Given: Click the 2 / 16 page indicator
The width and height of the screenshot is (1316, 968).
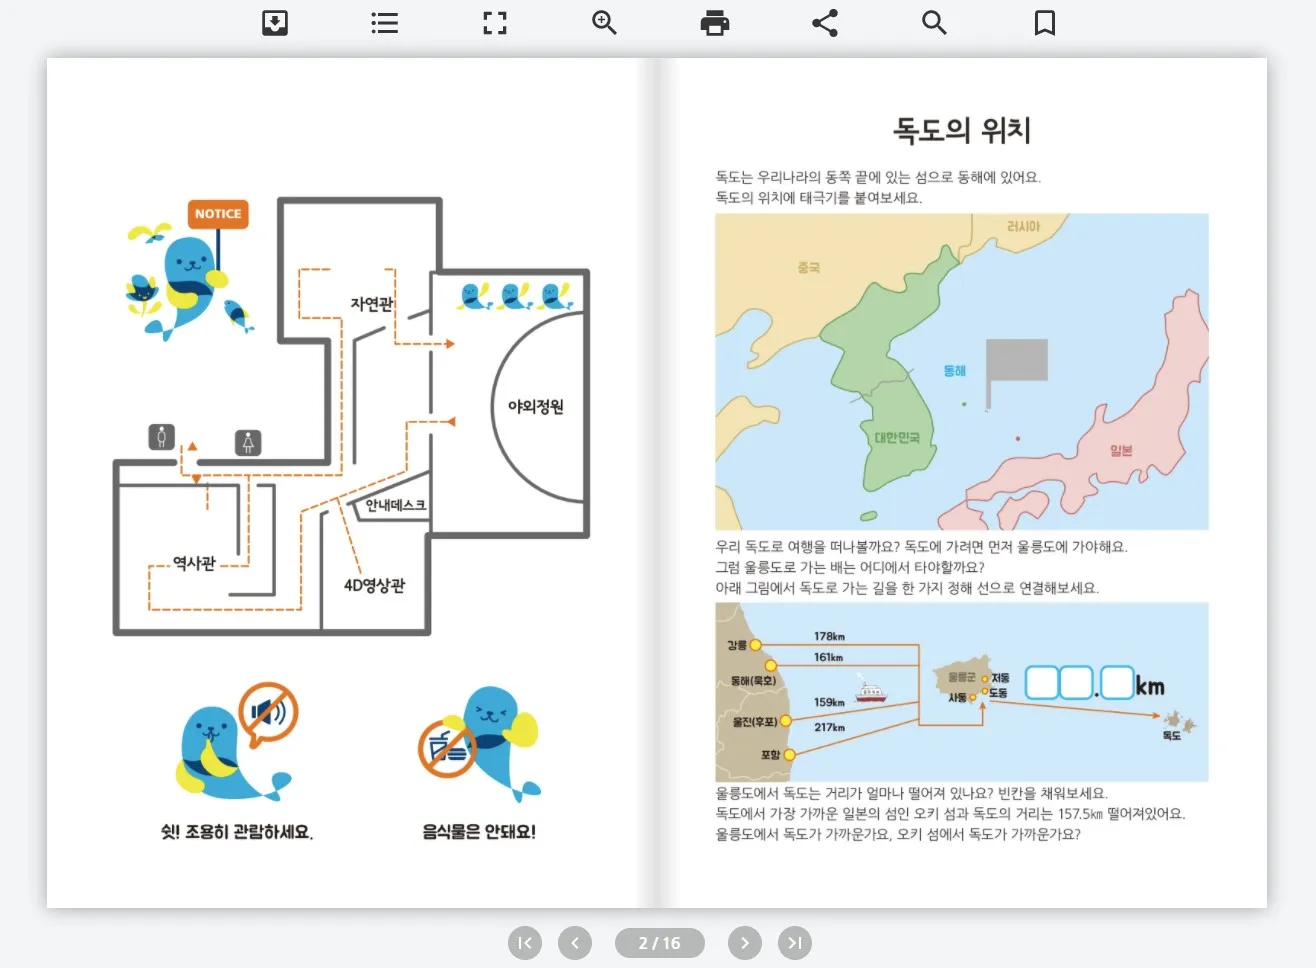Looking at the screenshot, I should [x=659, y=942].
